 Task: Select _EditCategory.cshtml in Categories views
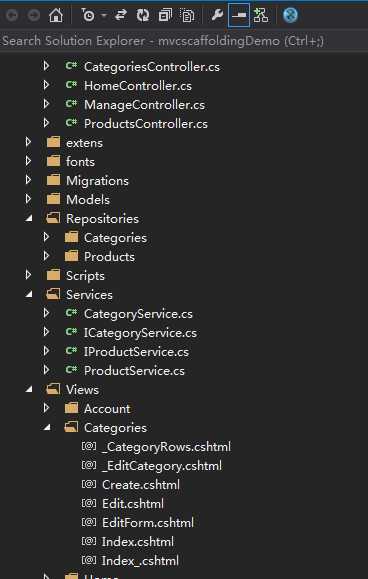pyautogui.click(x=162, y=466)
